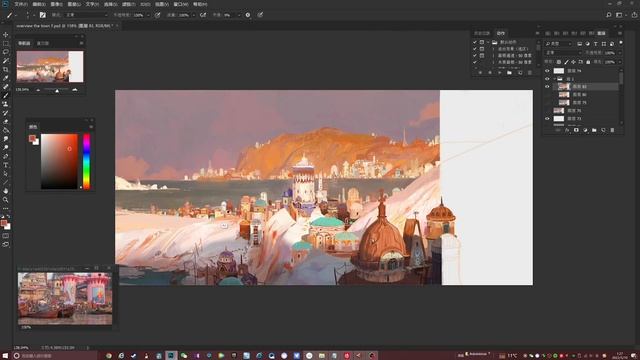Open the brush opacity slider arrow in options bar

(x=148, y=15)
